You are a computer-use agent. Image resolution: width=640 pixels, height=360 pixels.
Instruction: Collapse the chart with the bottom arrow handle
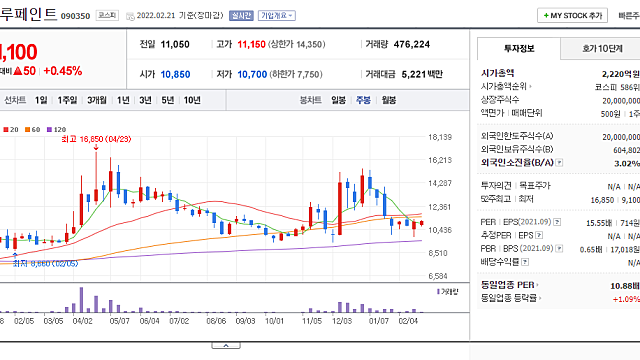(226, 346)
